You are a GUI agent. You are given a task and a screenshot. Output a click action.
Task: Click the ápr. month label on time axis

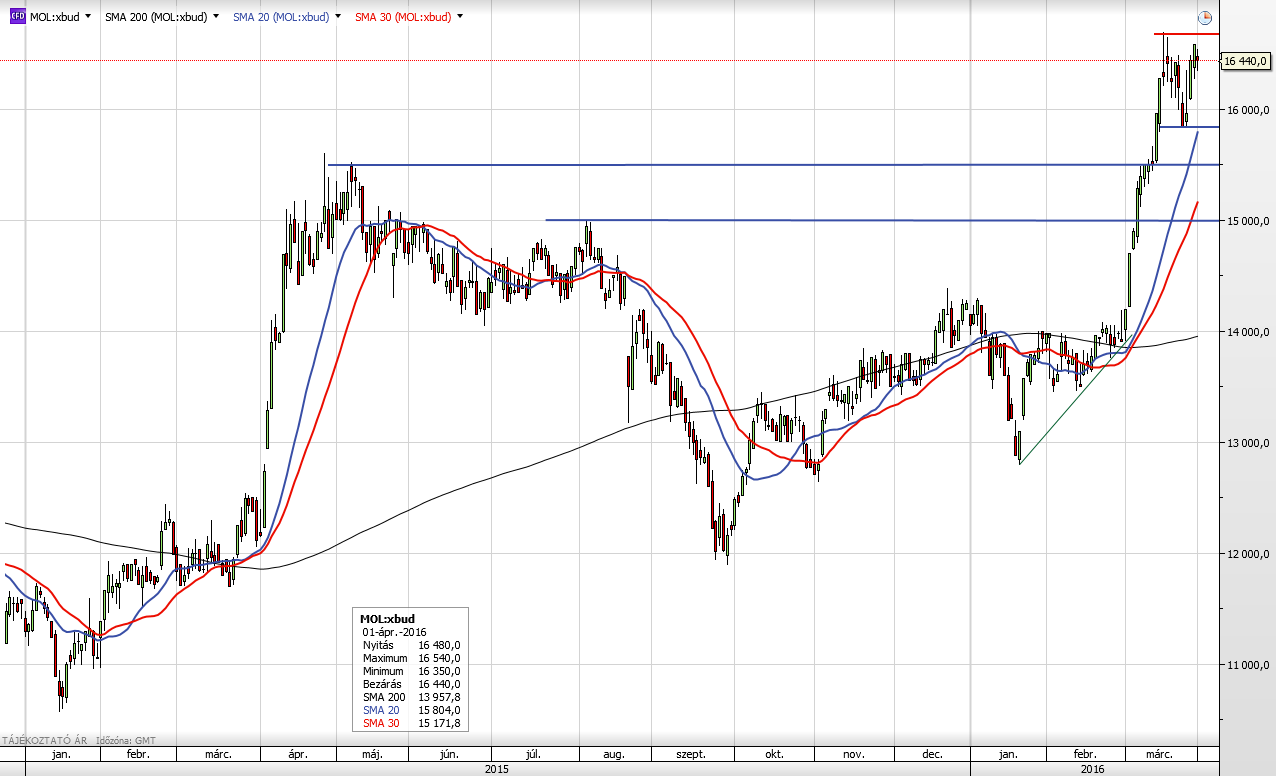coord(297,755)
